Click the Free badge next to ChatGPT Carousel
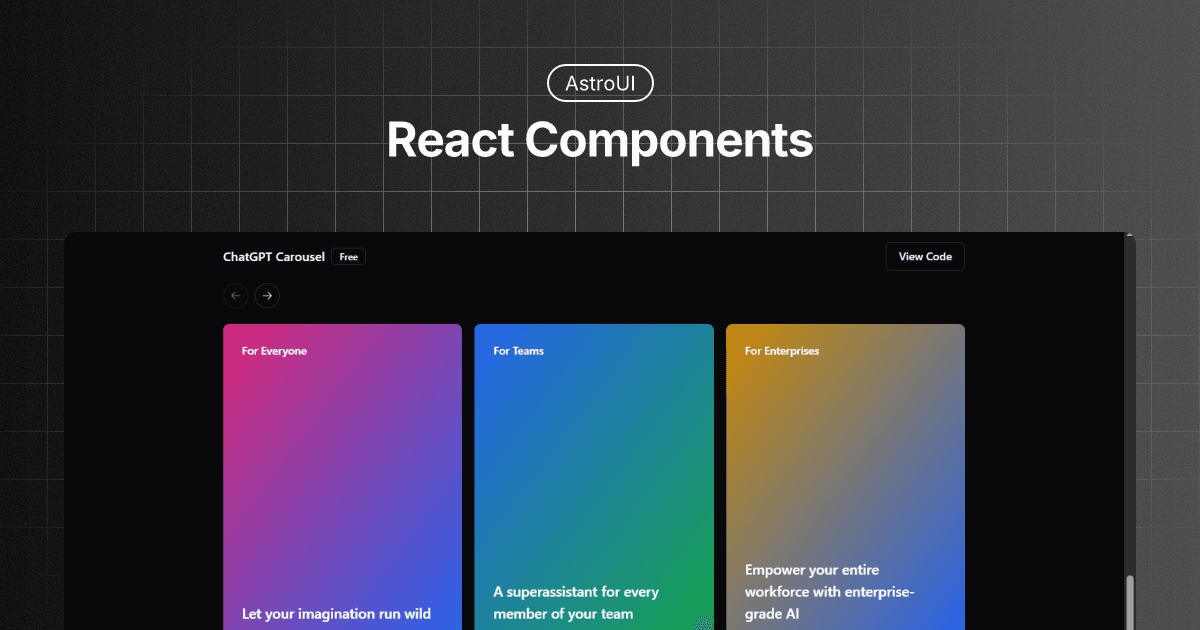 (x=348, y=257)
